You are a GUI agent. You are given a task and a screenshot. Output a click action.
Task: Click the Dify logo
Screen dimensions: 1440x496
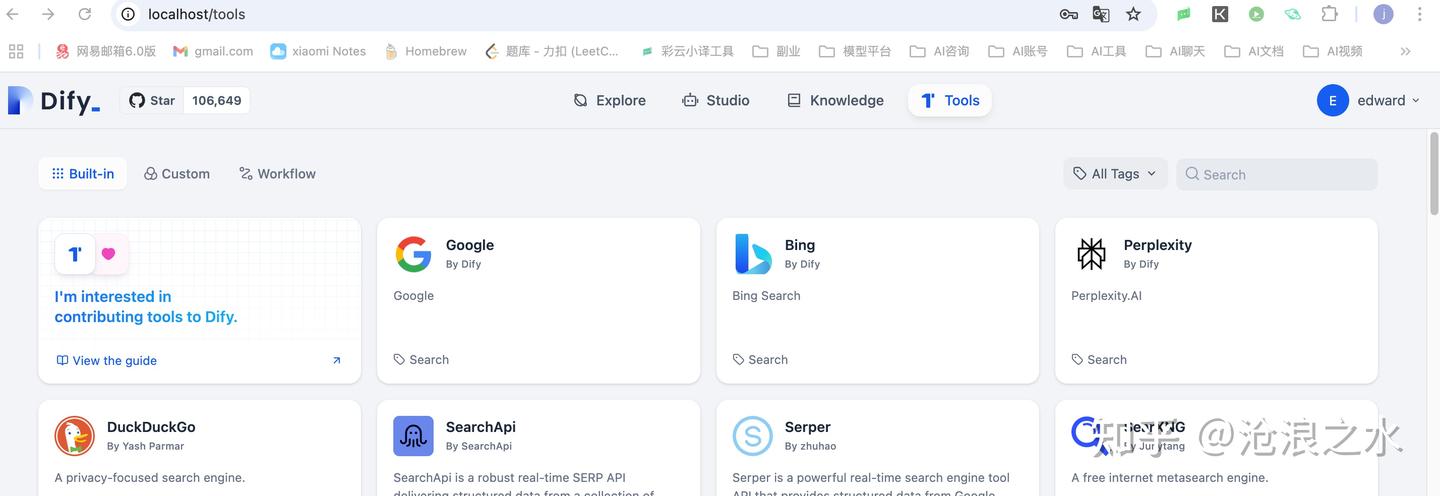click(x=54, y=100)
